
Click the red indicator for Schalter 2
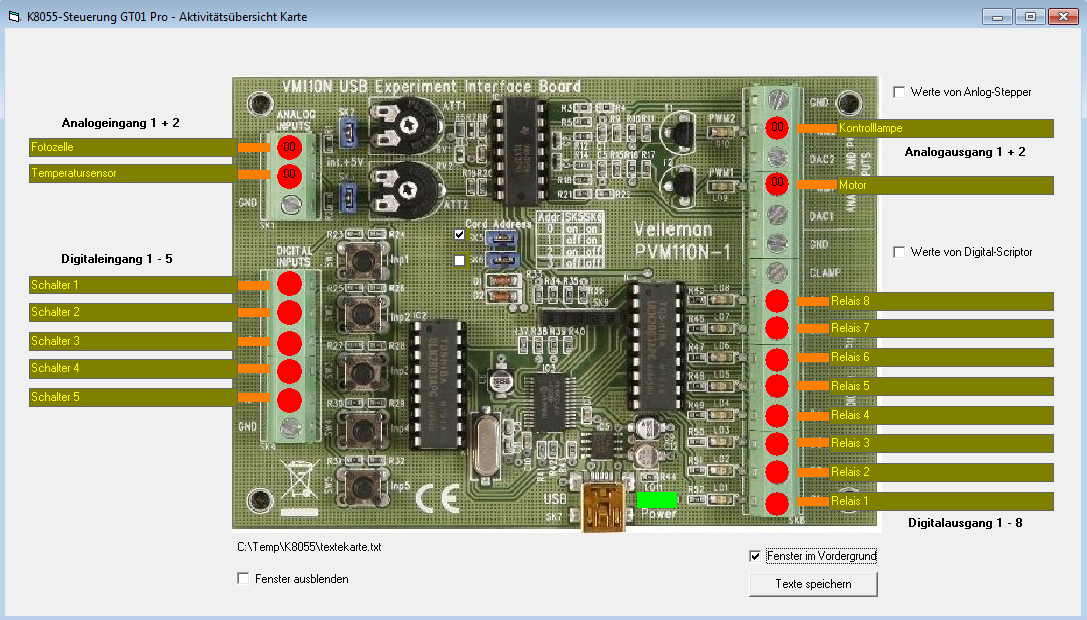coord(290,313)
